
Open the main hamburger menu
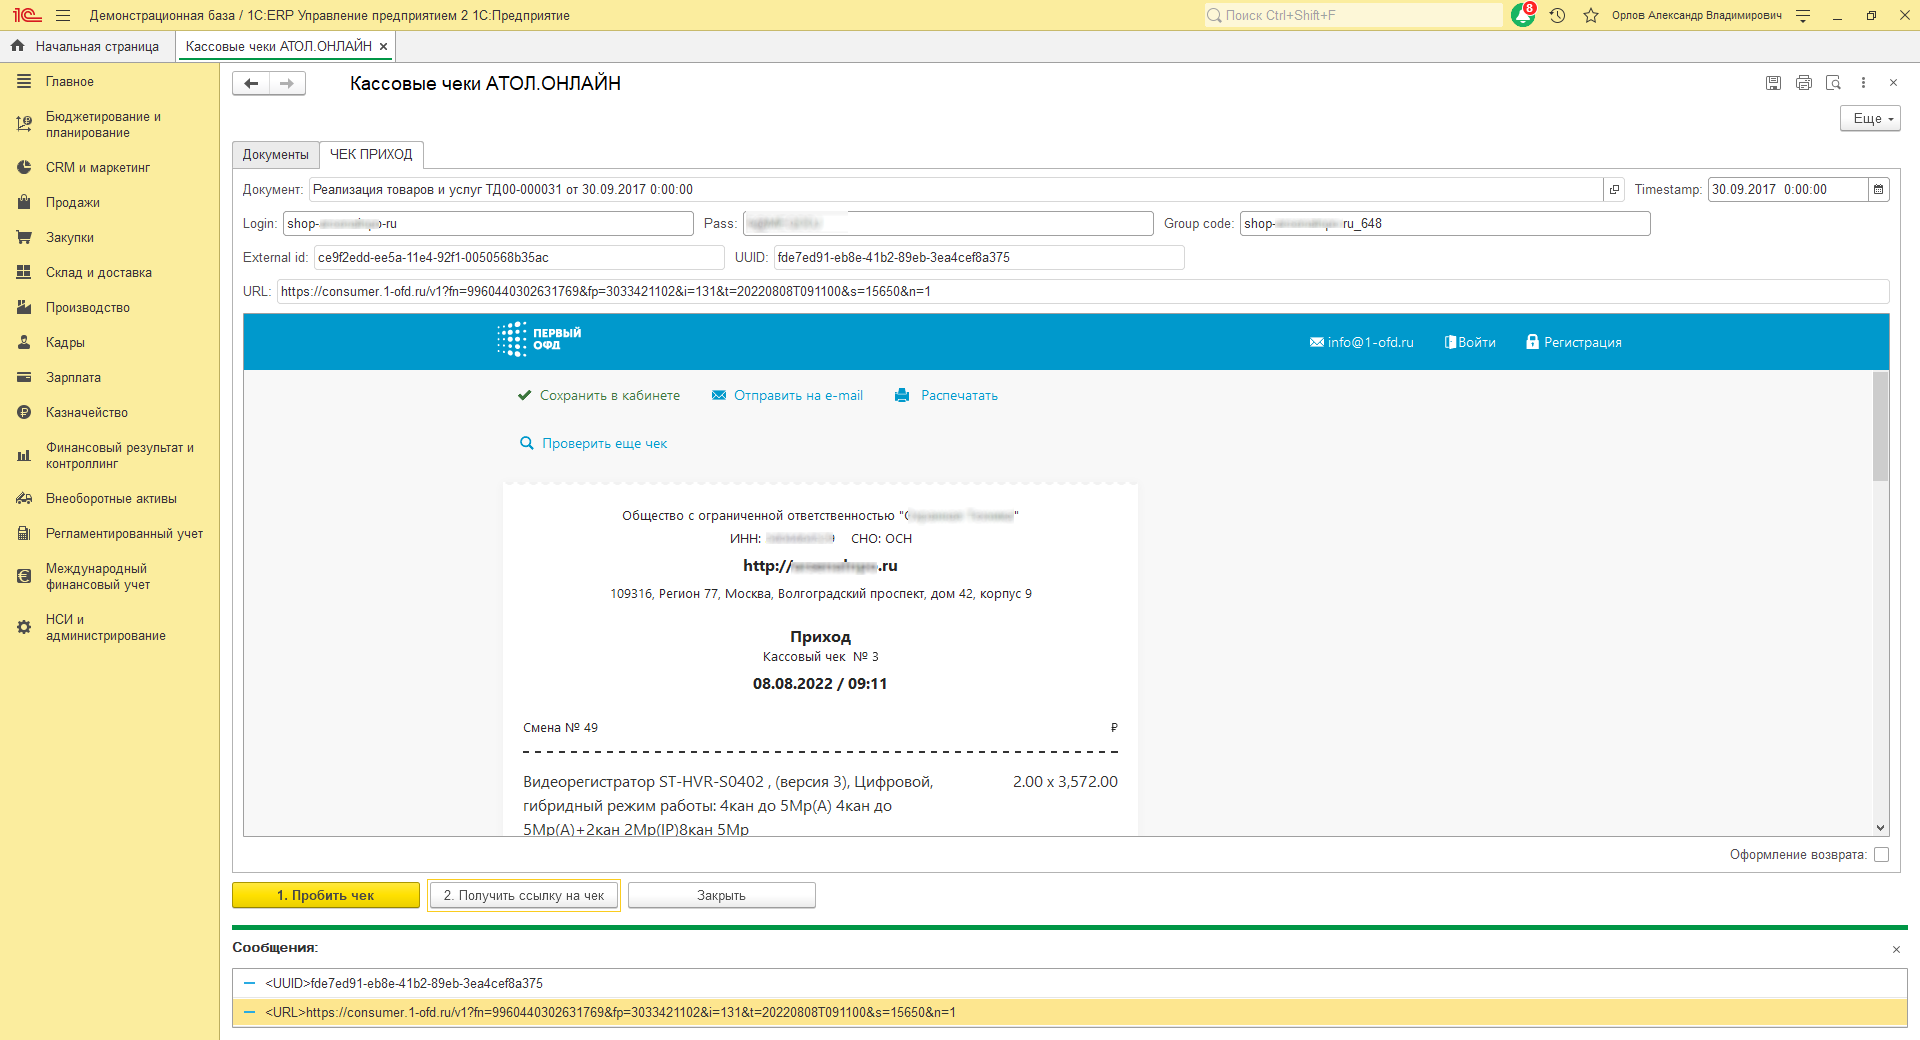[x=63, y=15]
